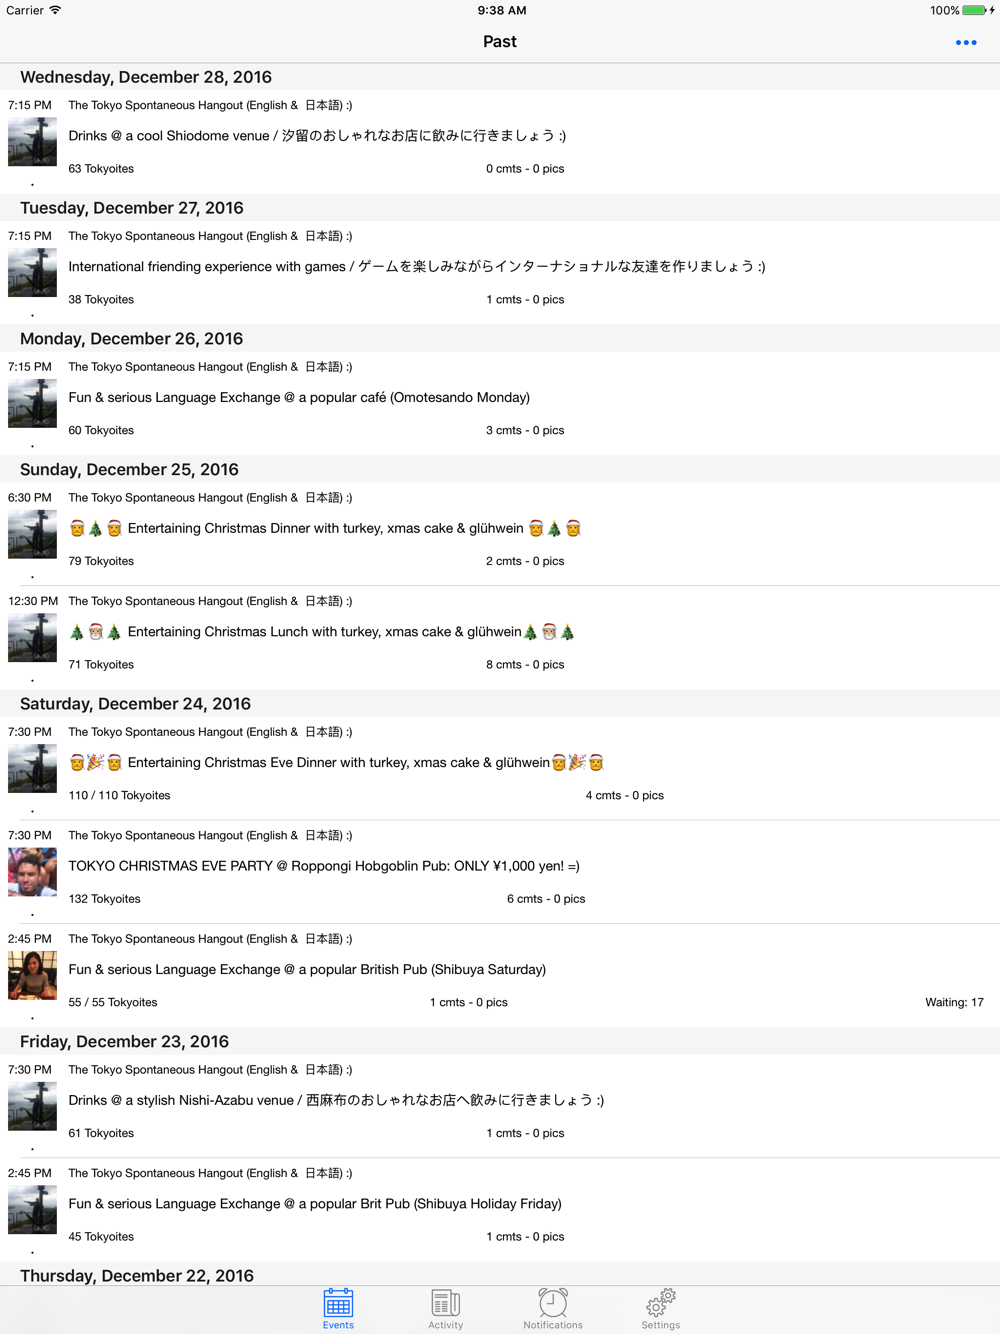Open the Christmas Lunch with turkey event
This screenshot has height=1334, width=1000.
pos(500,638)
